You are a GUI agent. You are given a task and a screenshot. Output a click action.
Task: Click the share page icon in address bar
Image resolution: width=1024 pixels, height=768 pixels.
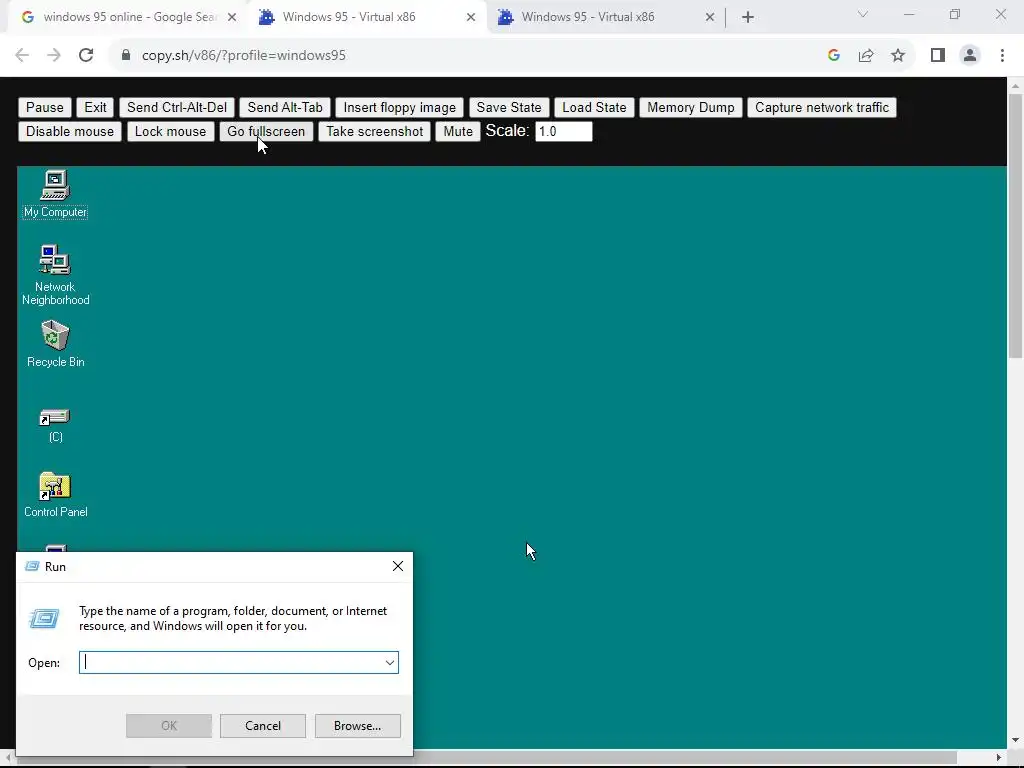(866, 56)
